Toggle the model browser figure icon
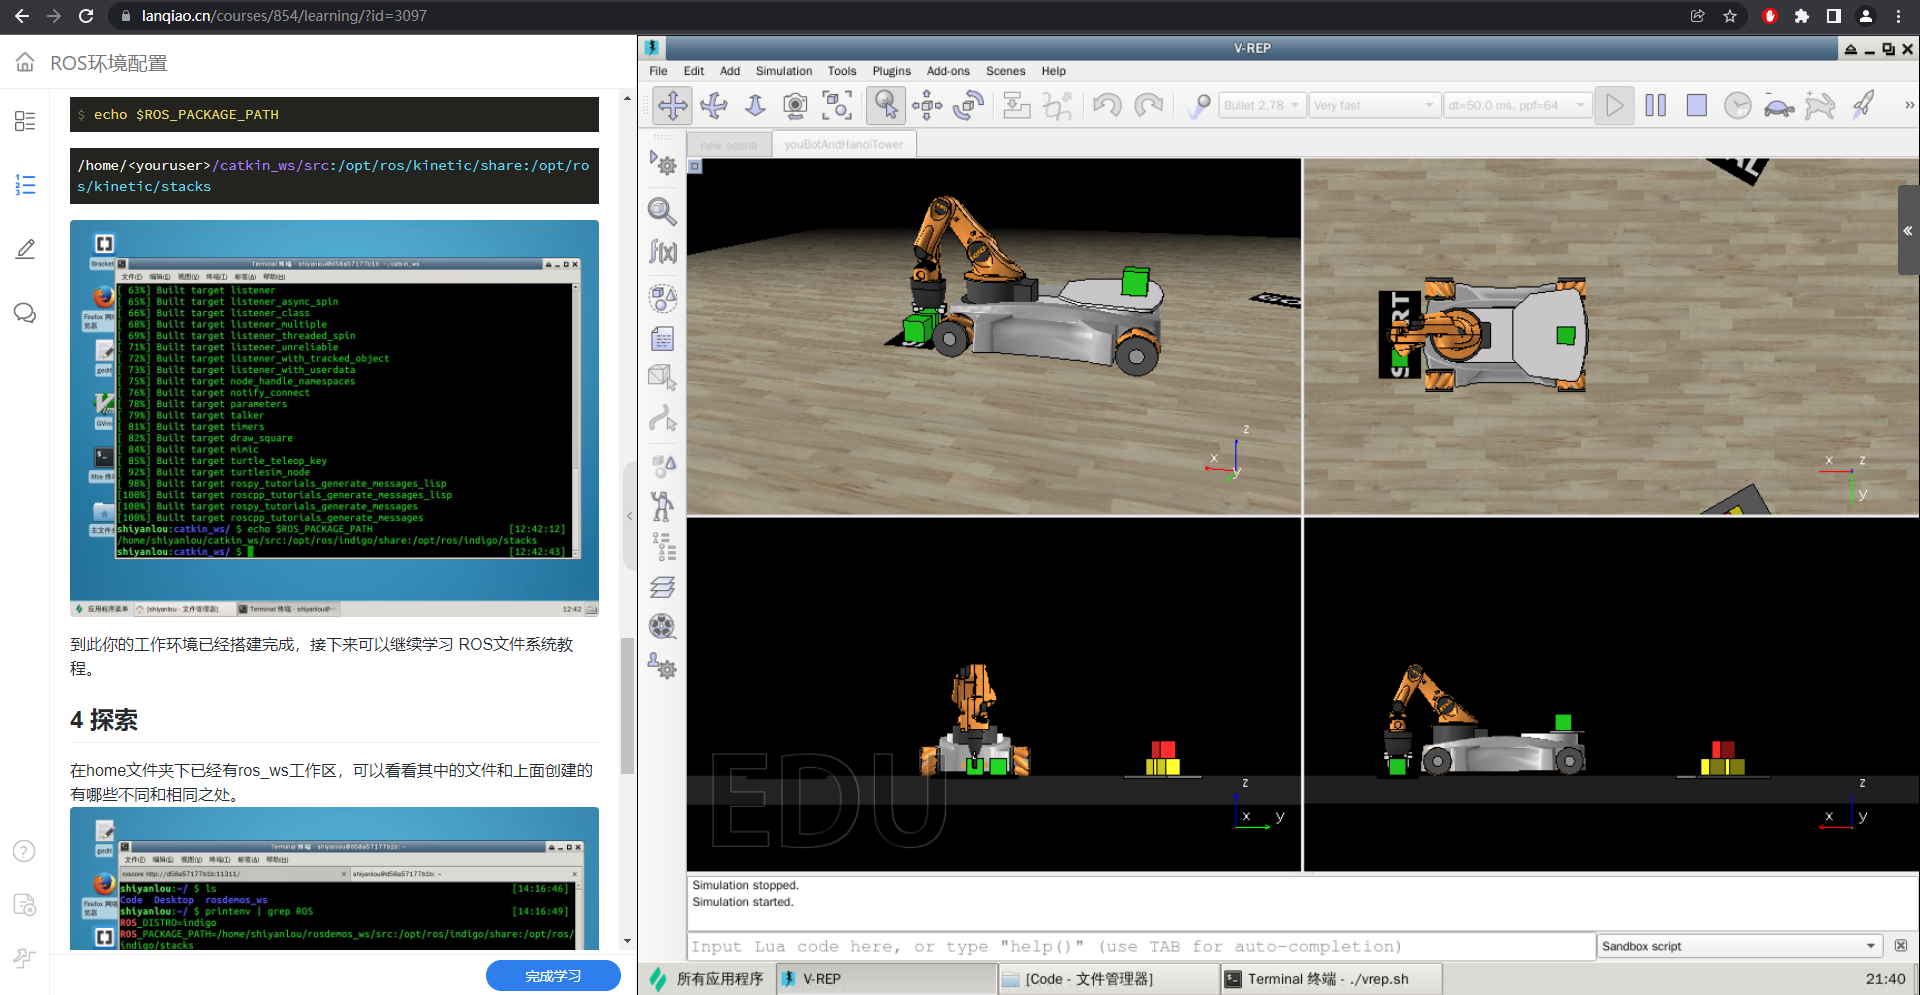 pyautogui.click(x=662, y=506)
